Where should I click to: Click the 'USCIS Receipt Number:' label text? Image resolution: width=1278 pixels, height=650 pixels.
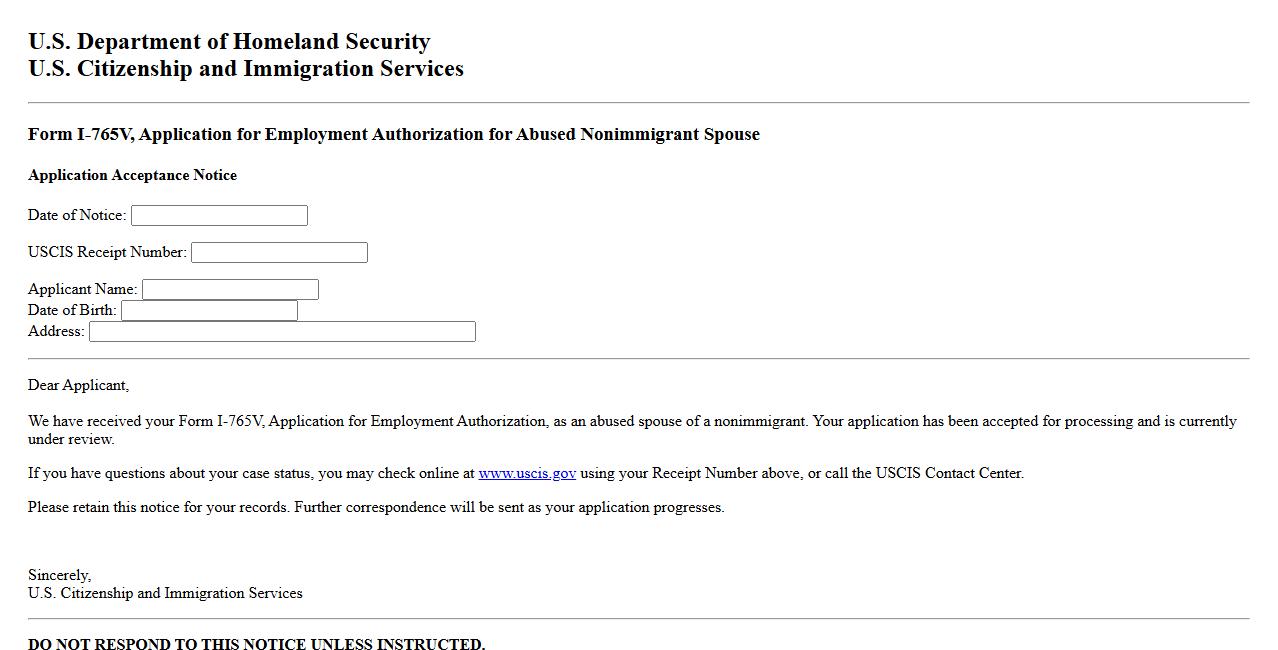[x=107, y=253]
